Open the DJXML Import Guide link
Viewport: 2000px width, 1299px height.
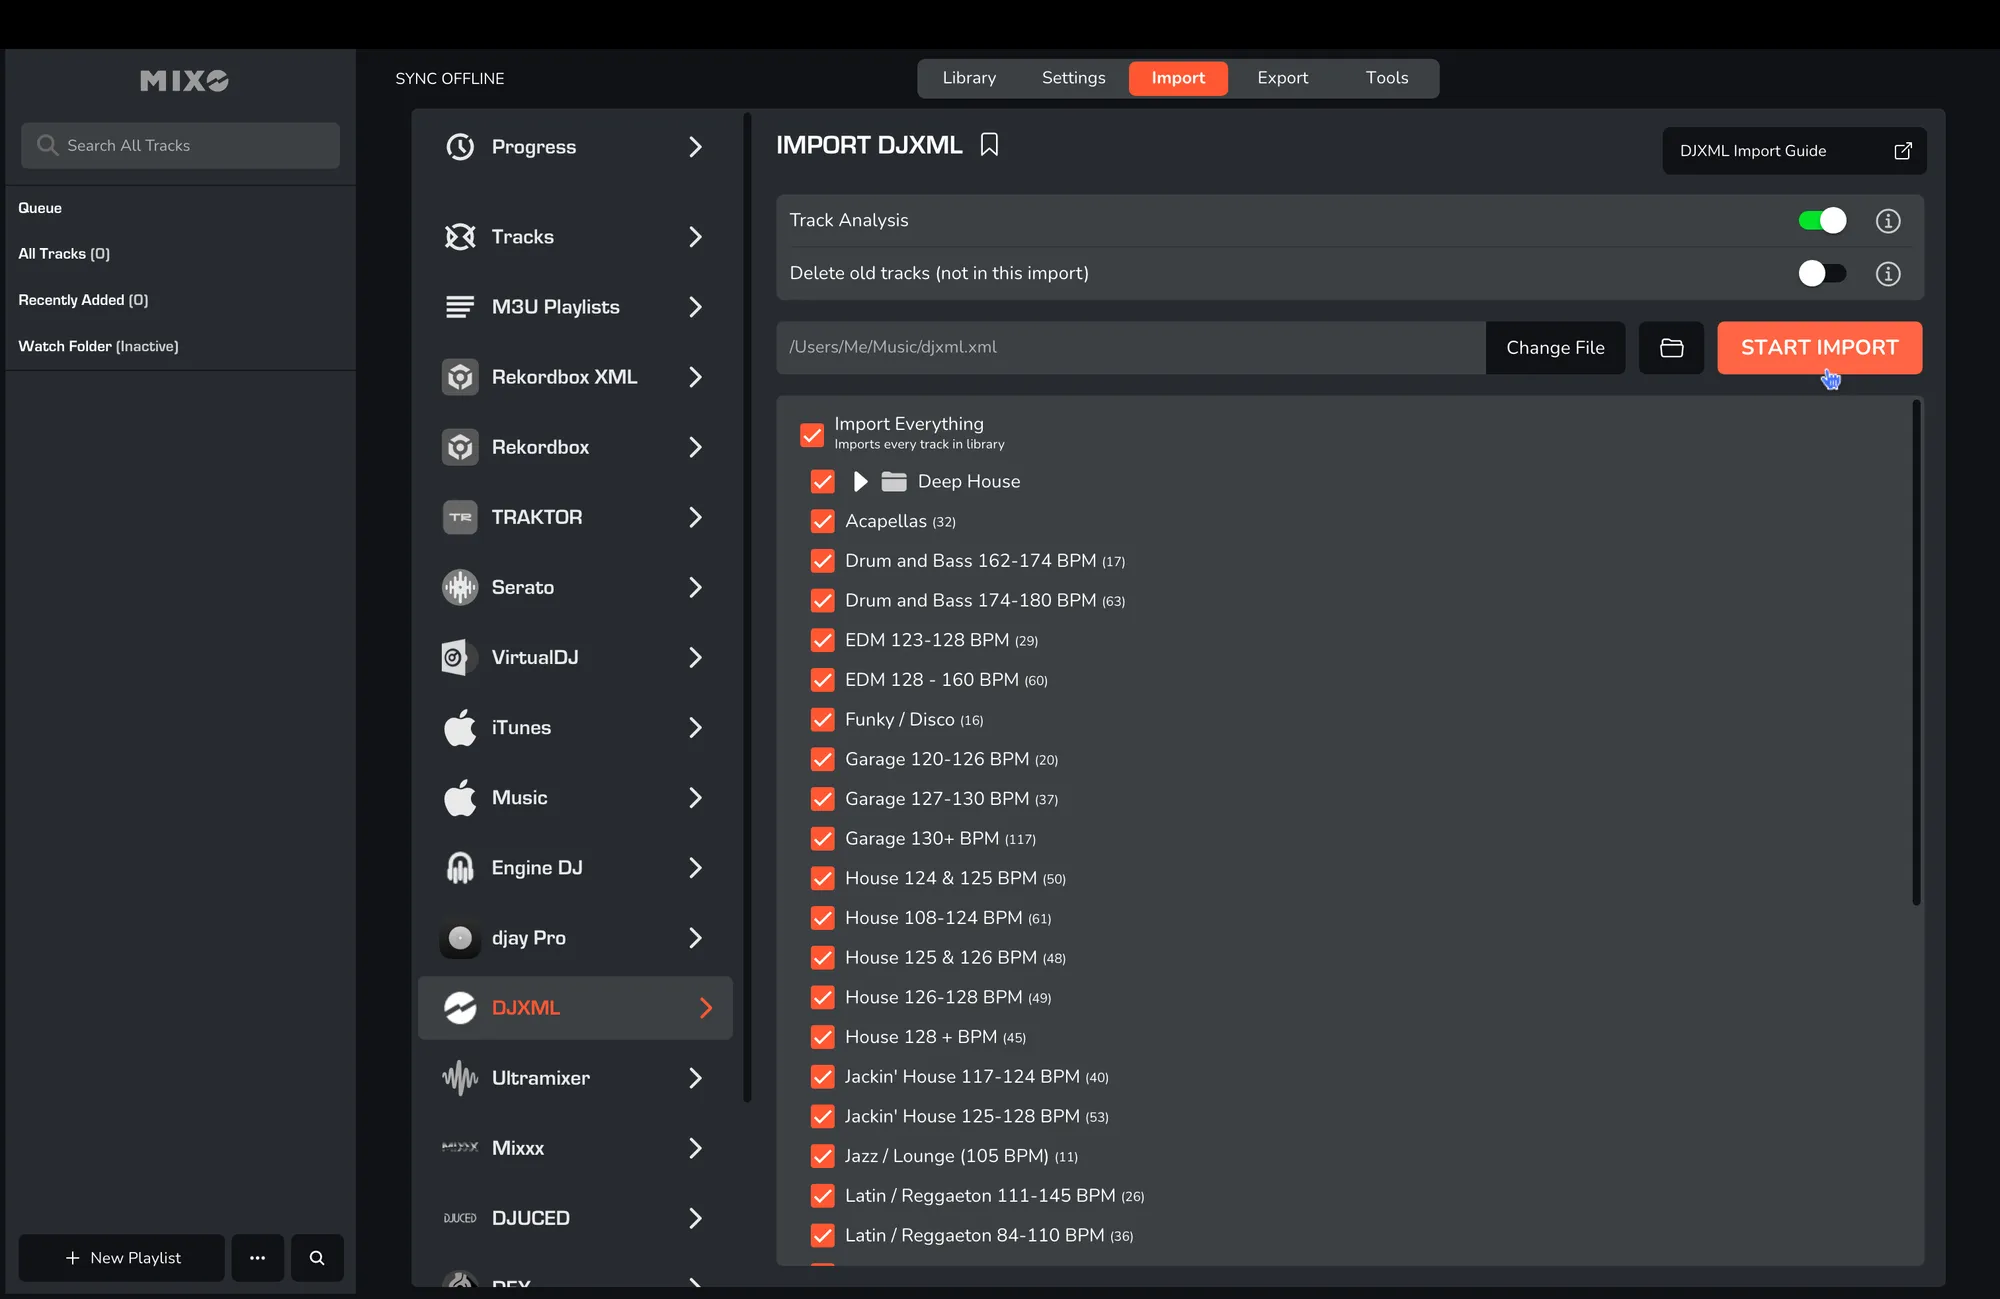(1794, 151)
